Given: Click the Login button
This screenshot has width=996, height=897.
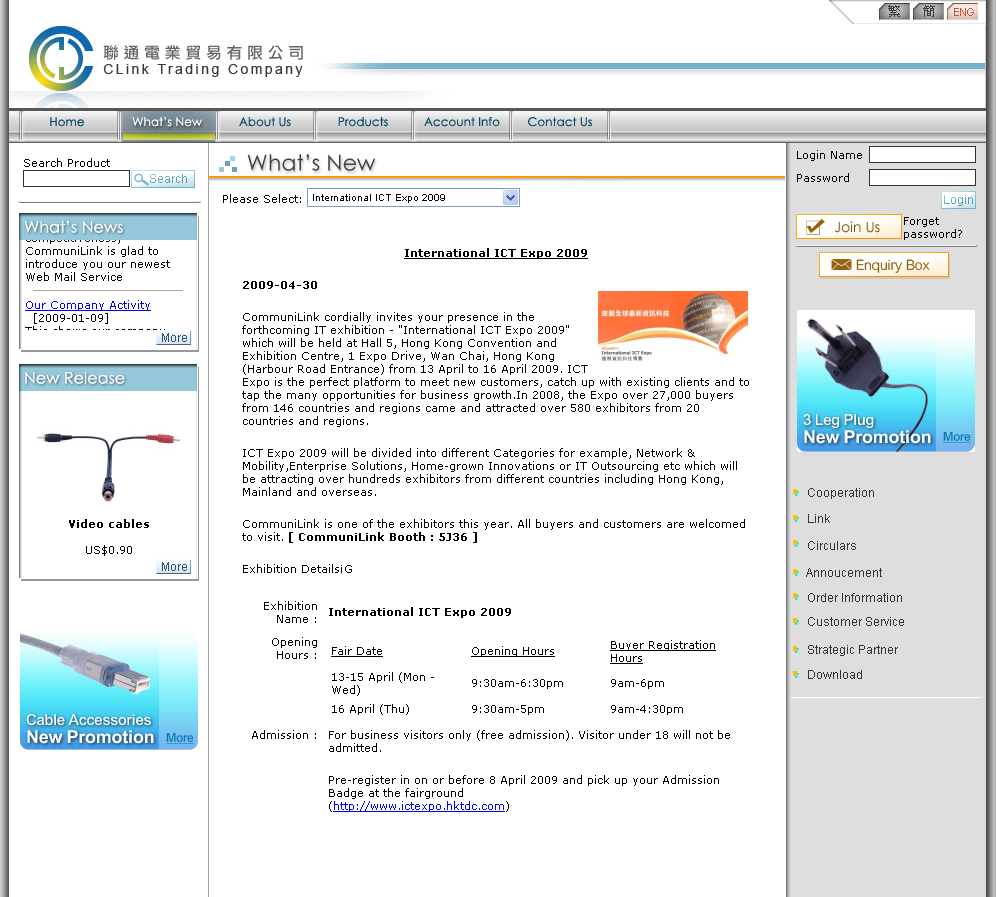Looking at the screenshot, I should coord(958,200).
